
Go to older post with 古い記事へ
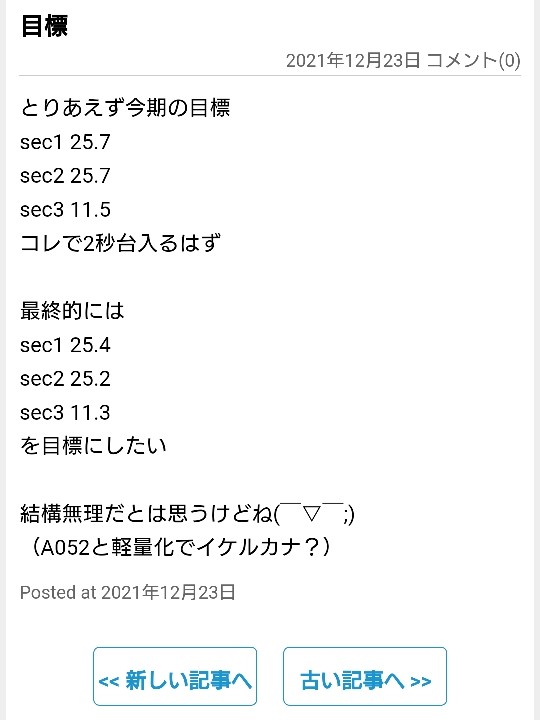coord(365,676)
